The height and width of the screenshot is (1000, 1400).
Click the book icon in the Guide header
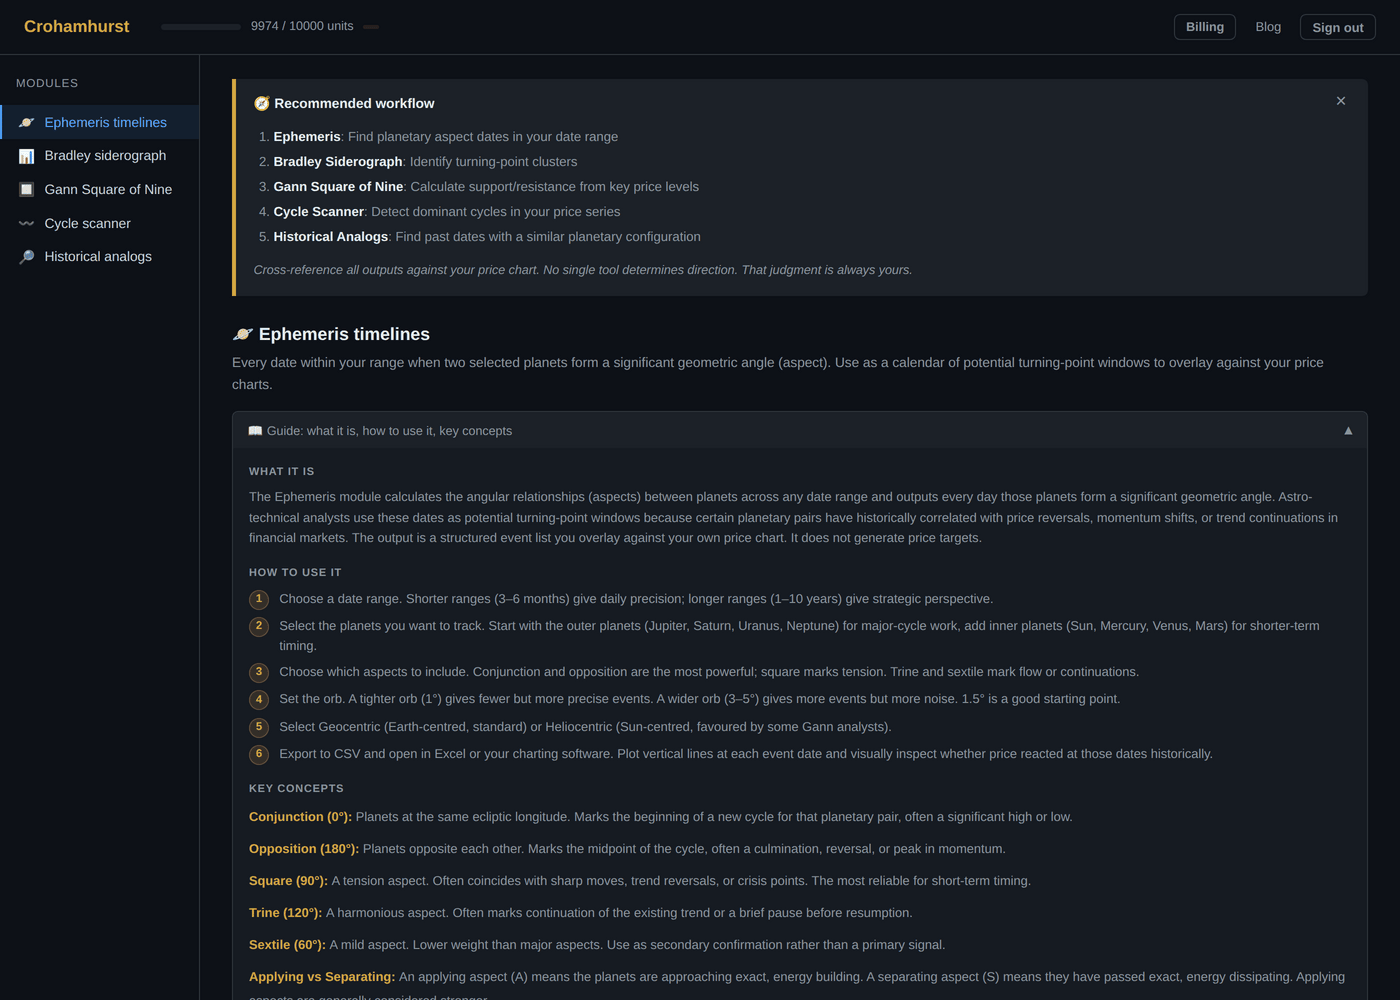pyautogui.click(x=255, y=431)
